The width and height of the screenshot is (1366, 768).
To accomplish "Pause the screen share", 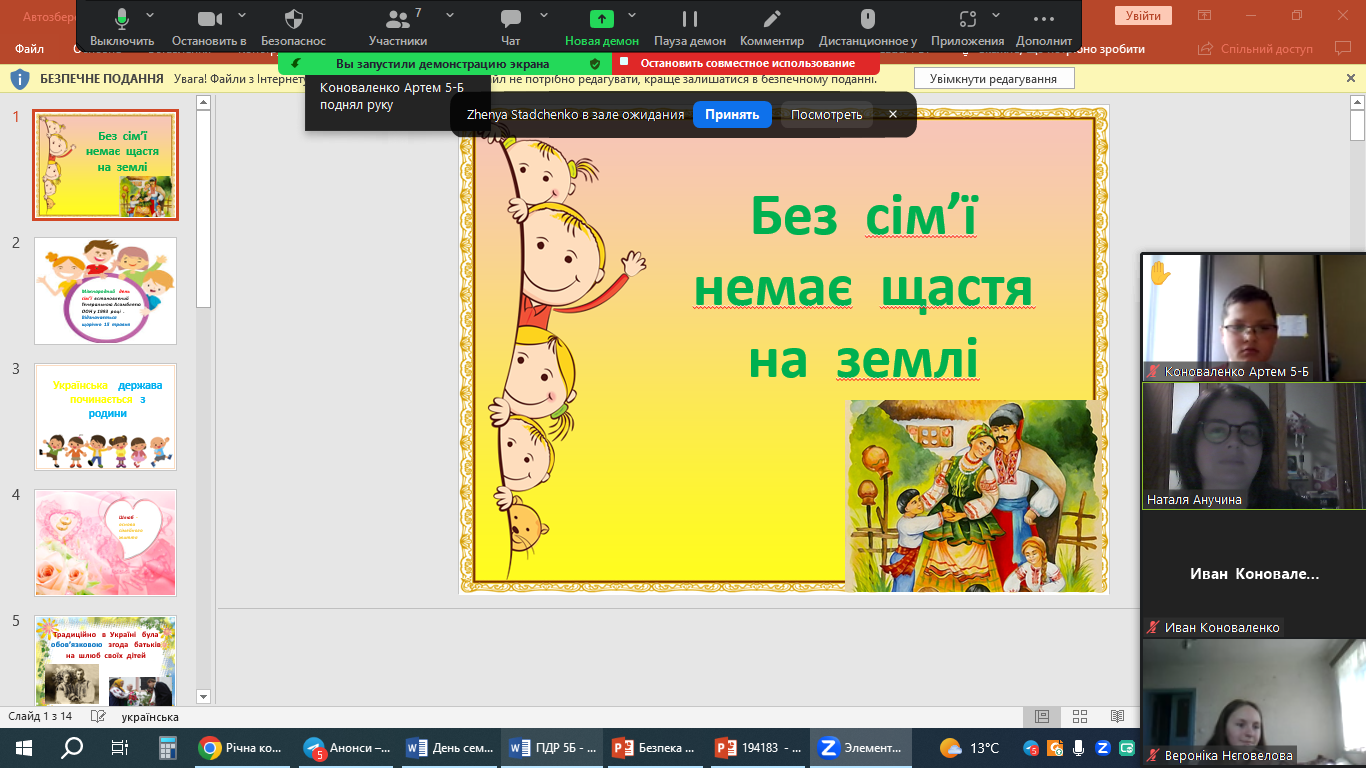I will [x=690, y=27].
